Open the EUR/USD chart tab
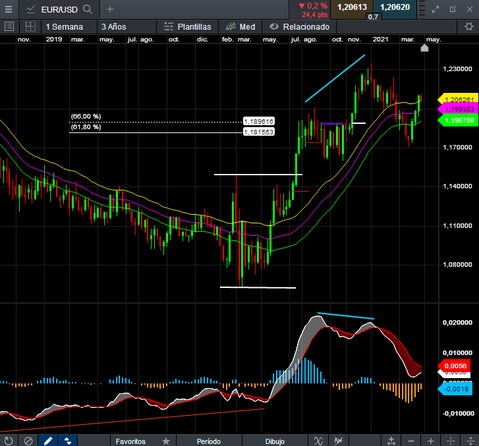Viewport: 479px width, 446px height. (59, 9)
